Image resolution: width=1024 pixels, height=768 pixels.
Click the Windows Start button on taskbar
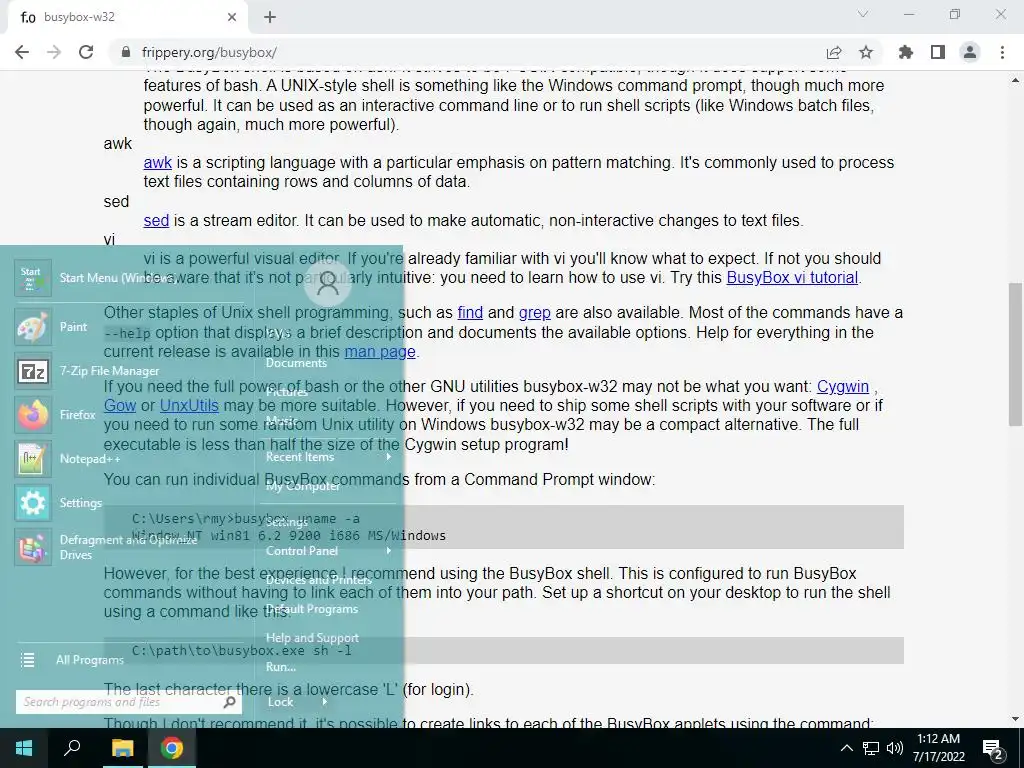[x=24, y=748]
